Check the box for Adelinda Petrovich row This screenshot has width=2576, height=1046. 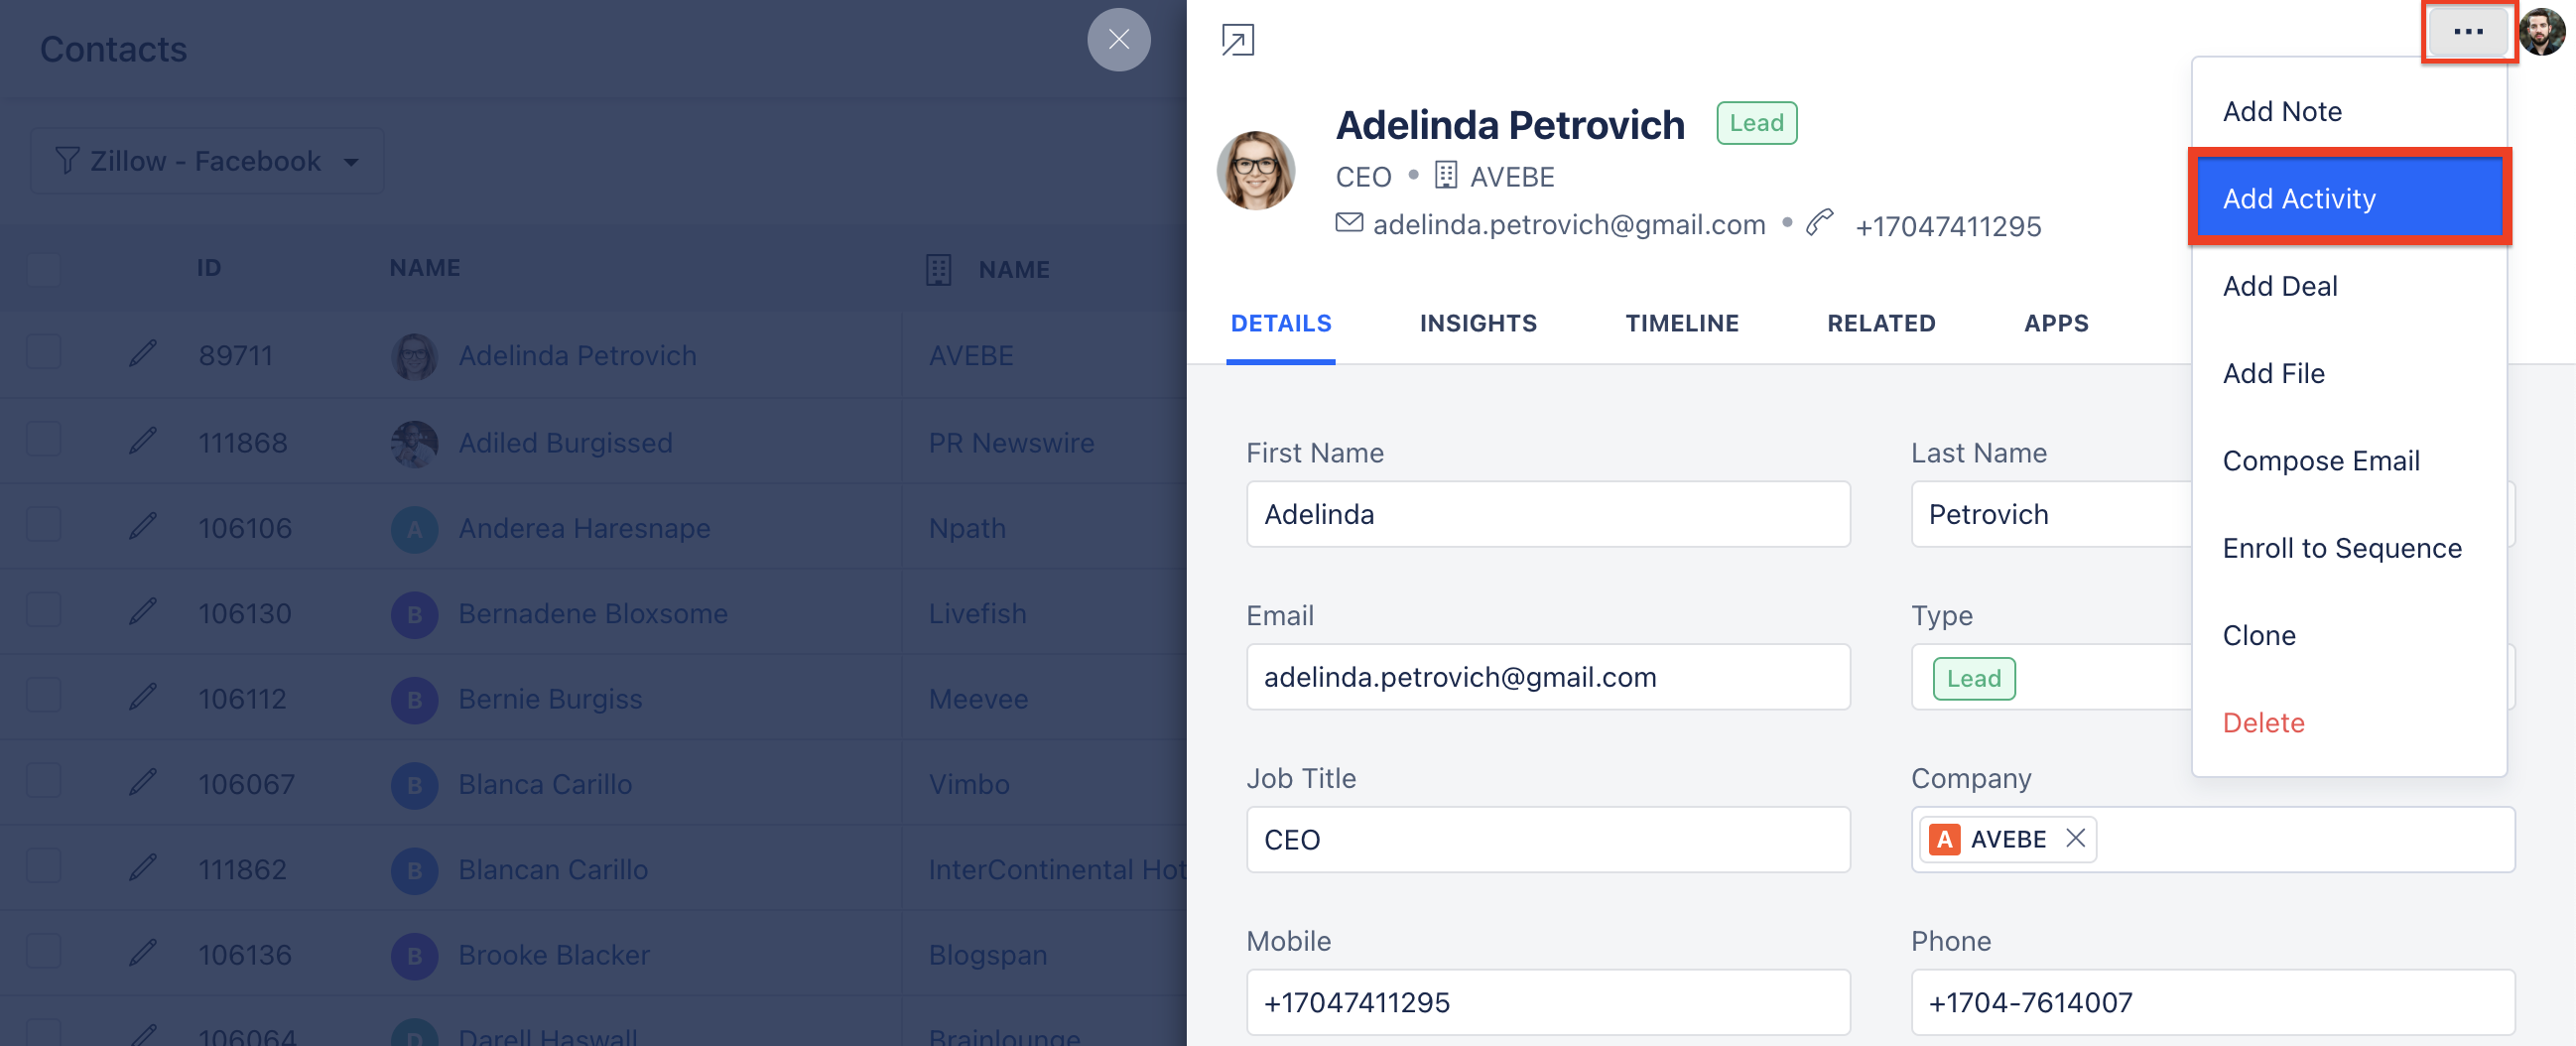tap(44, 353)
